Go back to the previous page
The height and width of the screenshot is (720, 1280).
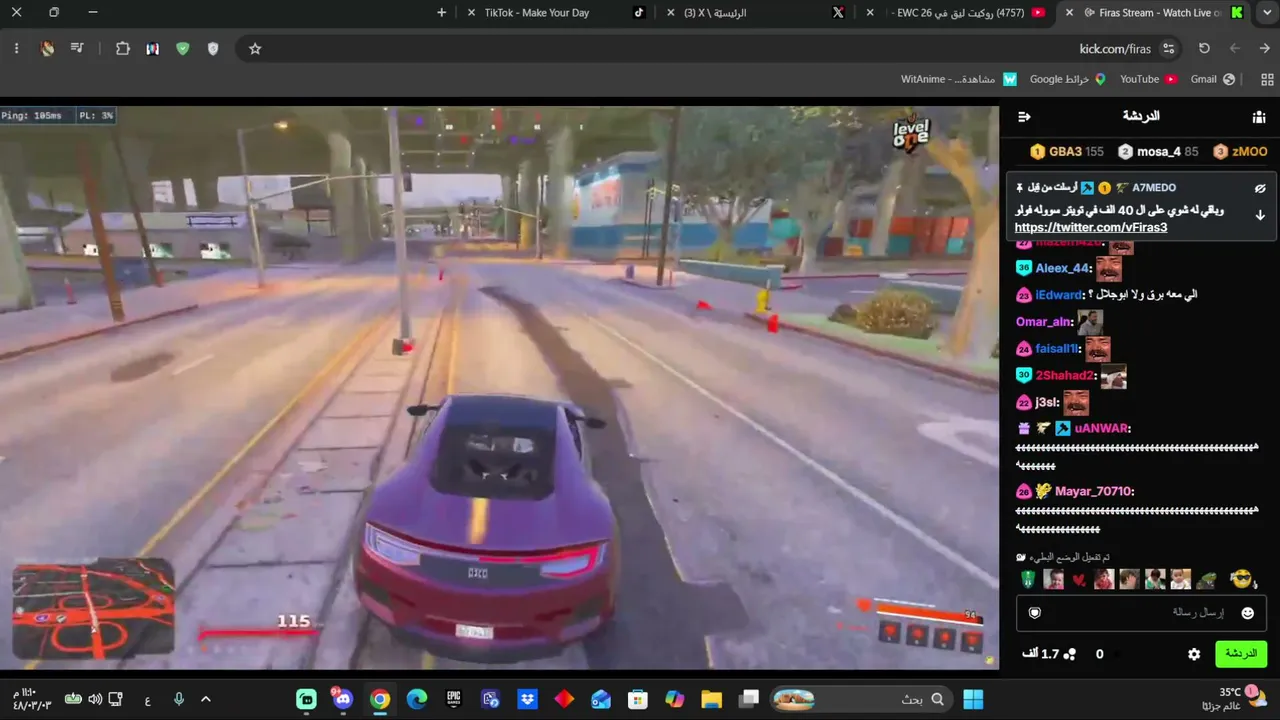1265,48
